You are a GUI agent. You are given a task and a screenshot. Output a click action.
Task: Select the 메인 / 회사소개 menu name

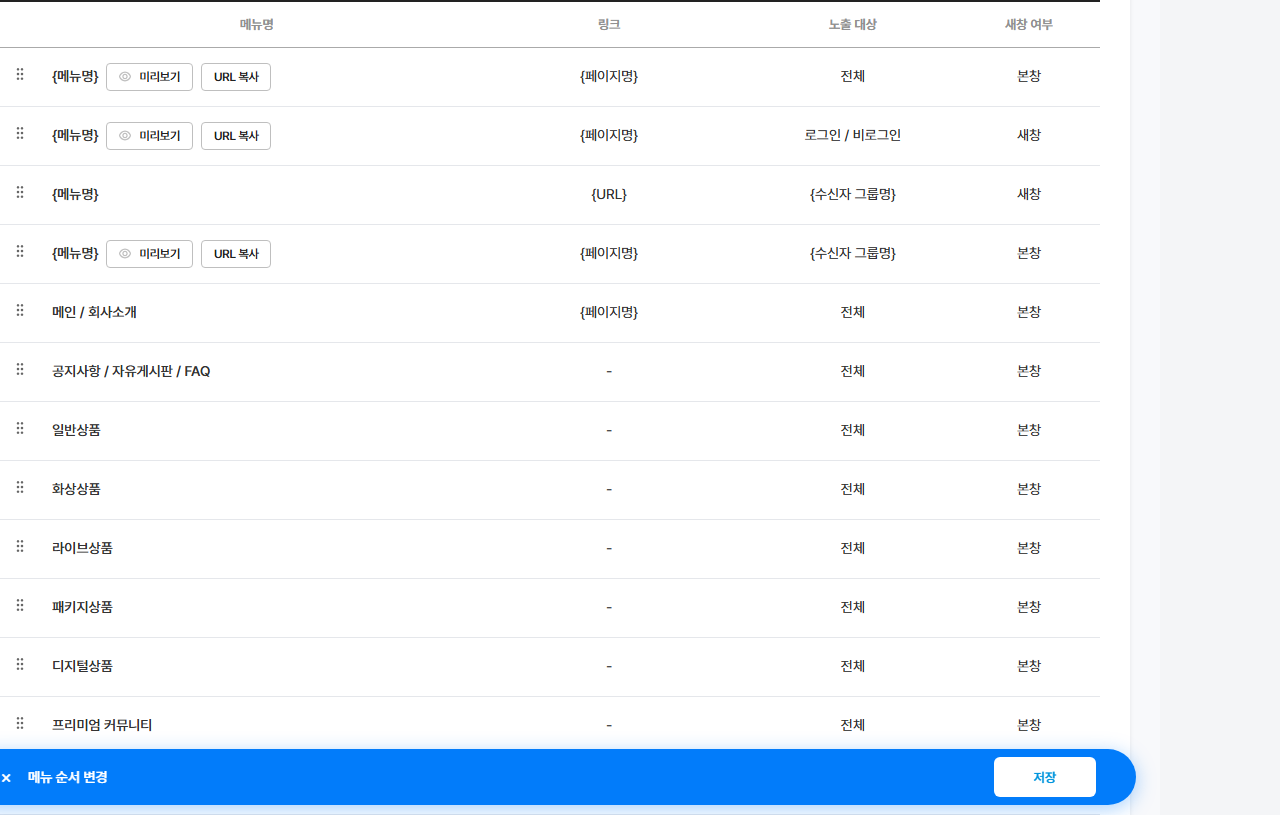(x=94, y=312)
